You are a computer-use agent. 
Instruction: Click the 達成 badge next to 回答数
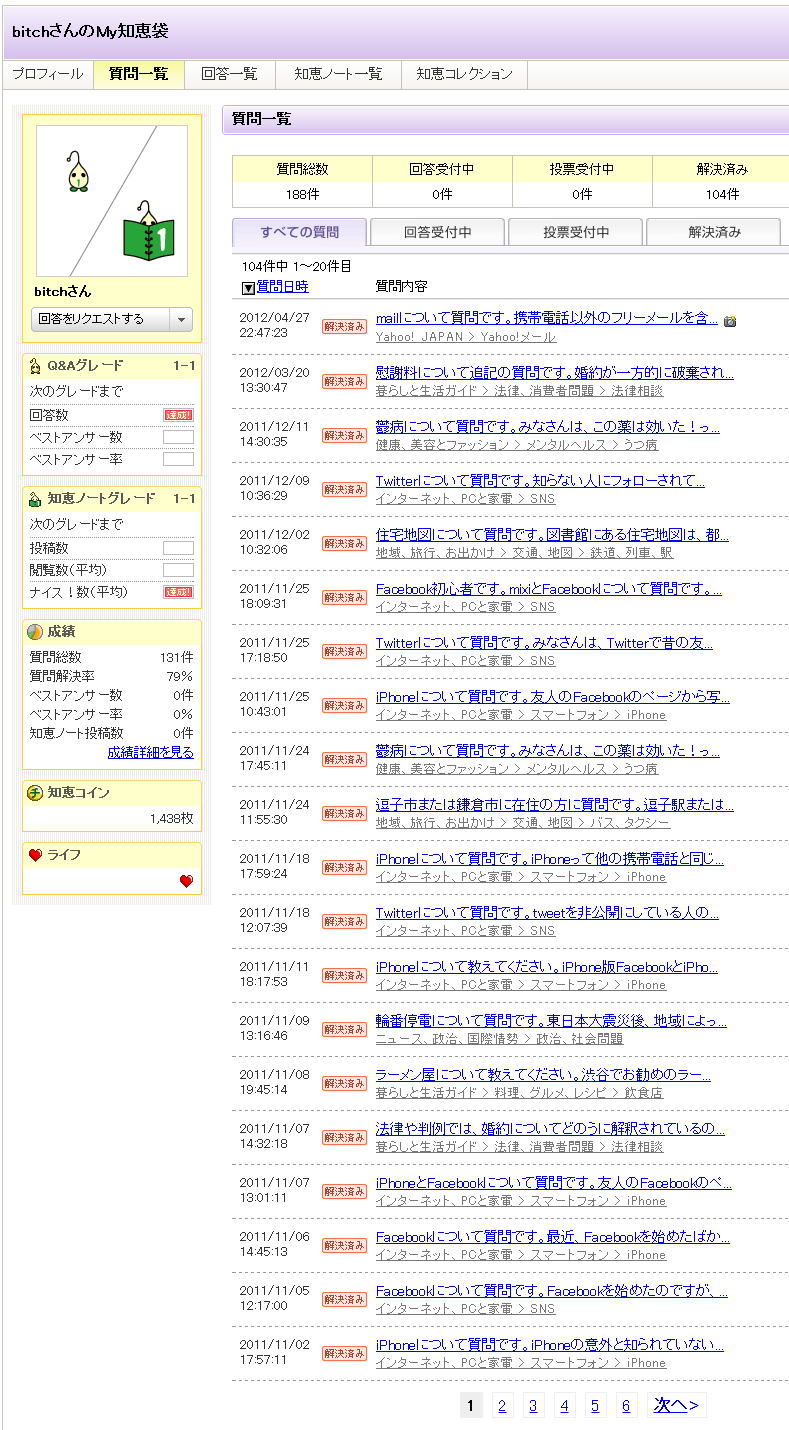178,415
